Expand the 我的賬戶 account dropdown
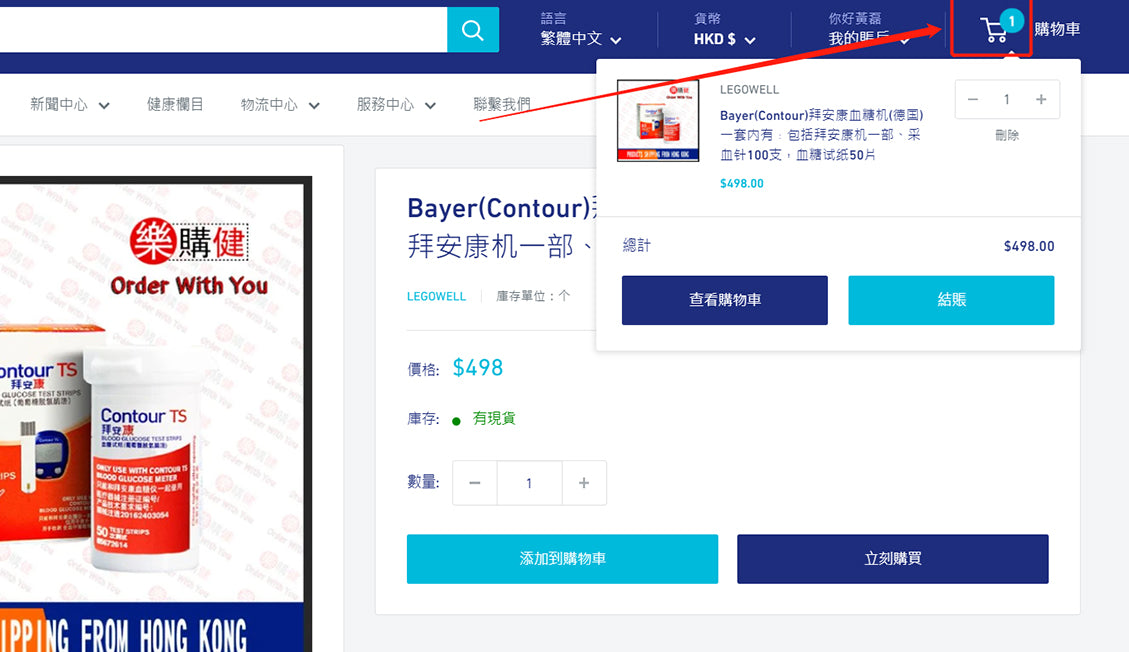1129x652 pixels. coord(866,39)
